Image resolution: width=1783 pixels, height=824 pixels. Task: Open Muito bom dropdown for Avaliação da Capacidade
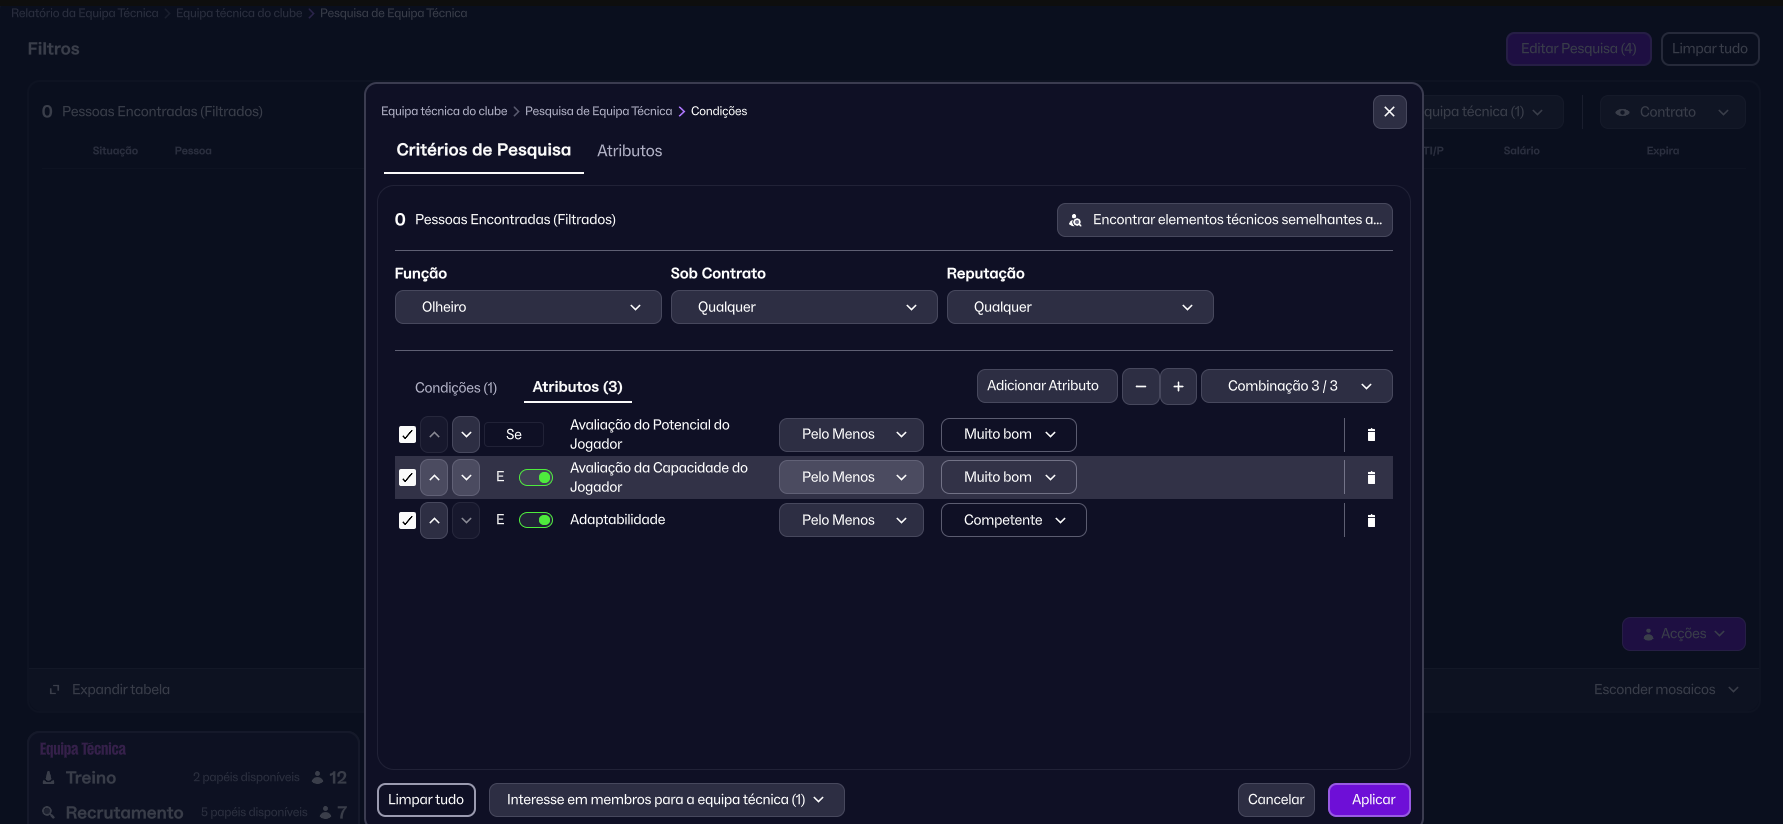pos(1008,478)
